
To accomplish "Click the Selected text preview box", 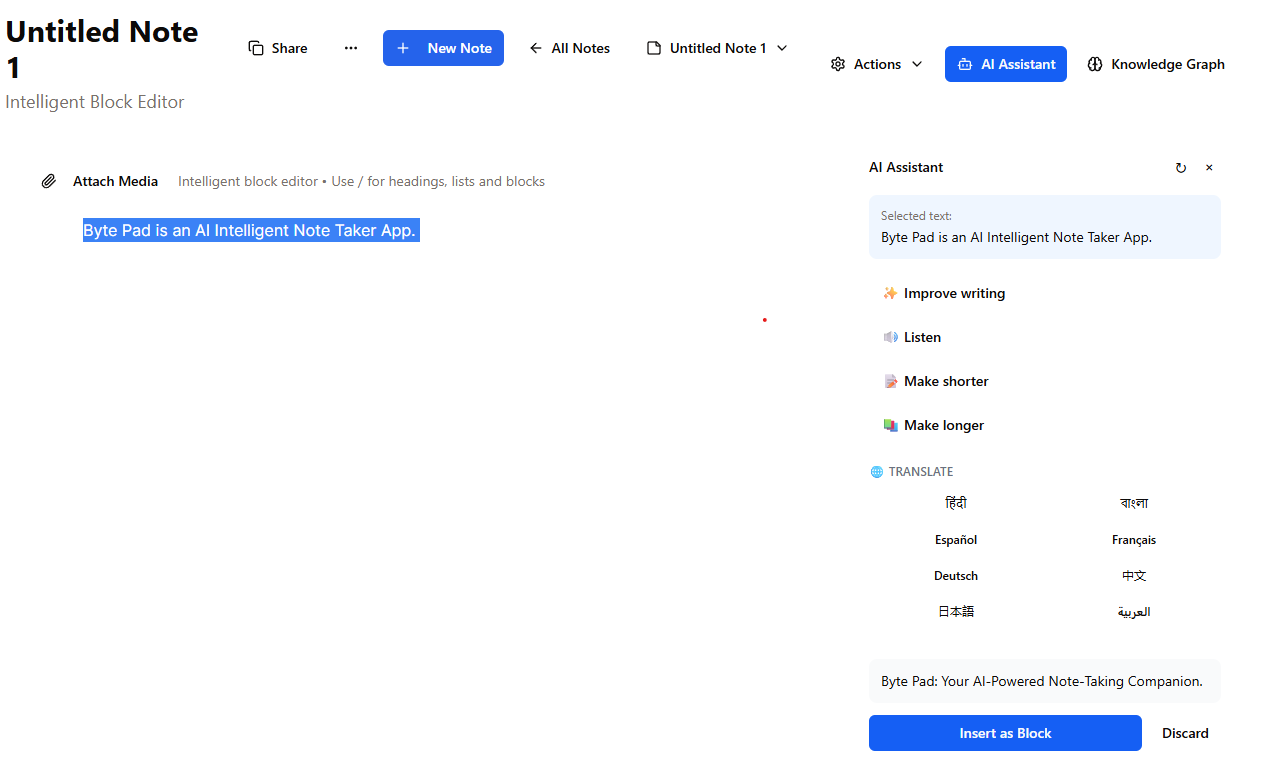I will pos(1045,227).
